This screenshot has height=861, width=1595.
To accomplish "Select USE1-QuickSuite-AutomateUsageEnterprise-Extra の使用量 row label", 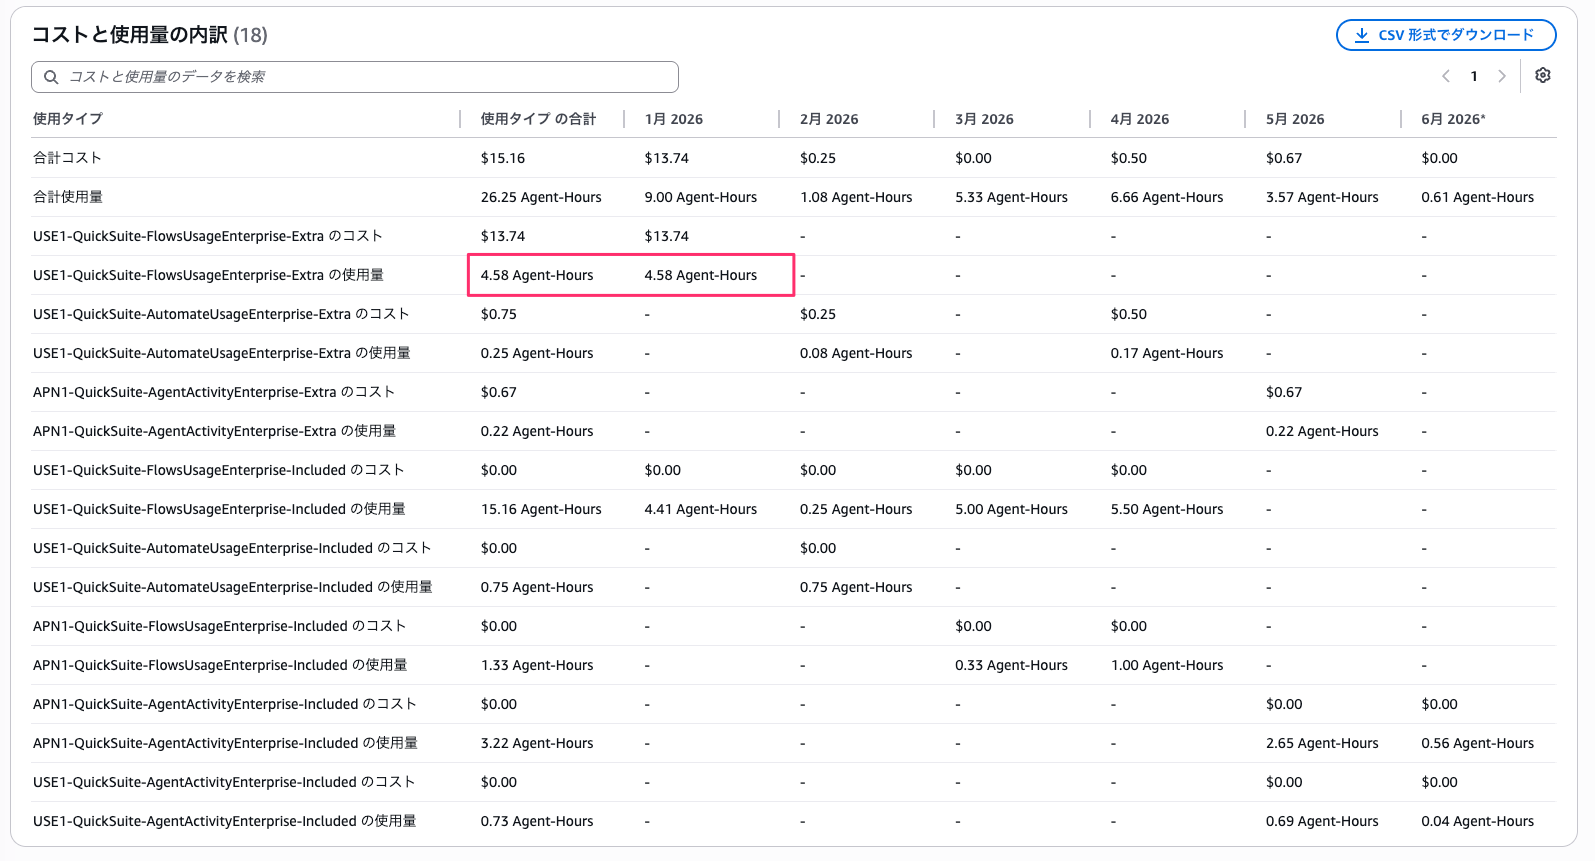I will click(x=222, y=353).
